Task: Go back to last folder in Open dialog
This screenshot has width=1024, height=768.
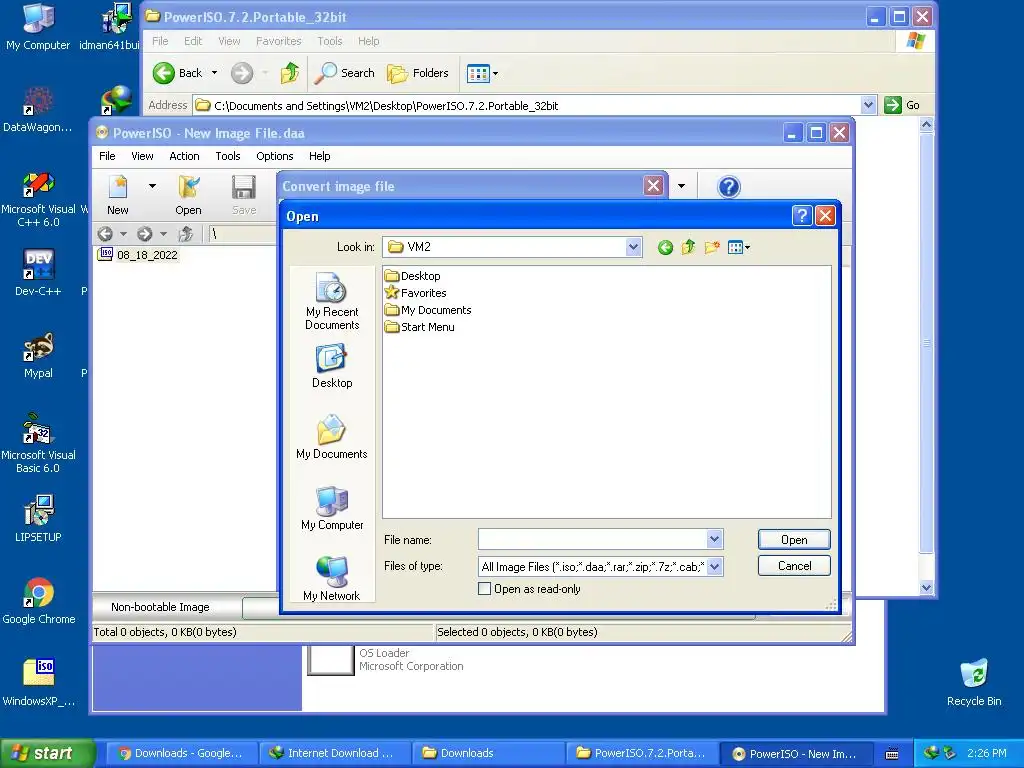Action: pos(665,248)
